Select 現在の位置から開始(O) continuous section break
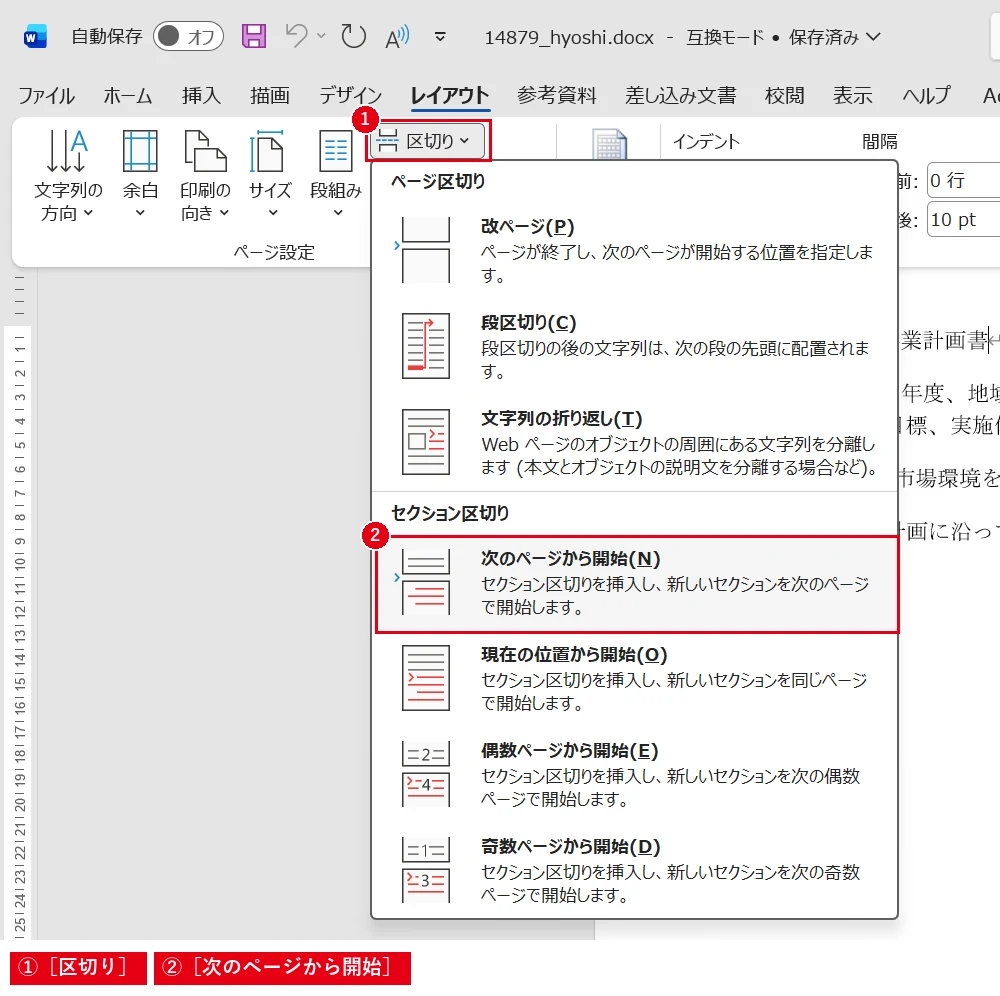The image size is (1000, 996). tap(635, 678)
